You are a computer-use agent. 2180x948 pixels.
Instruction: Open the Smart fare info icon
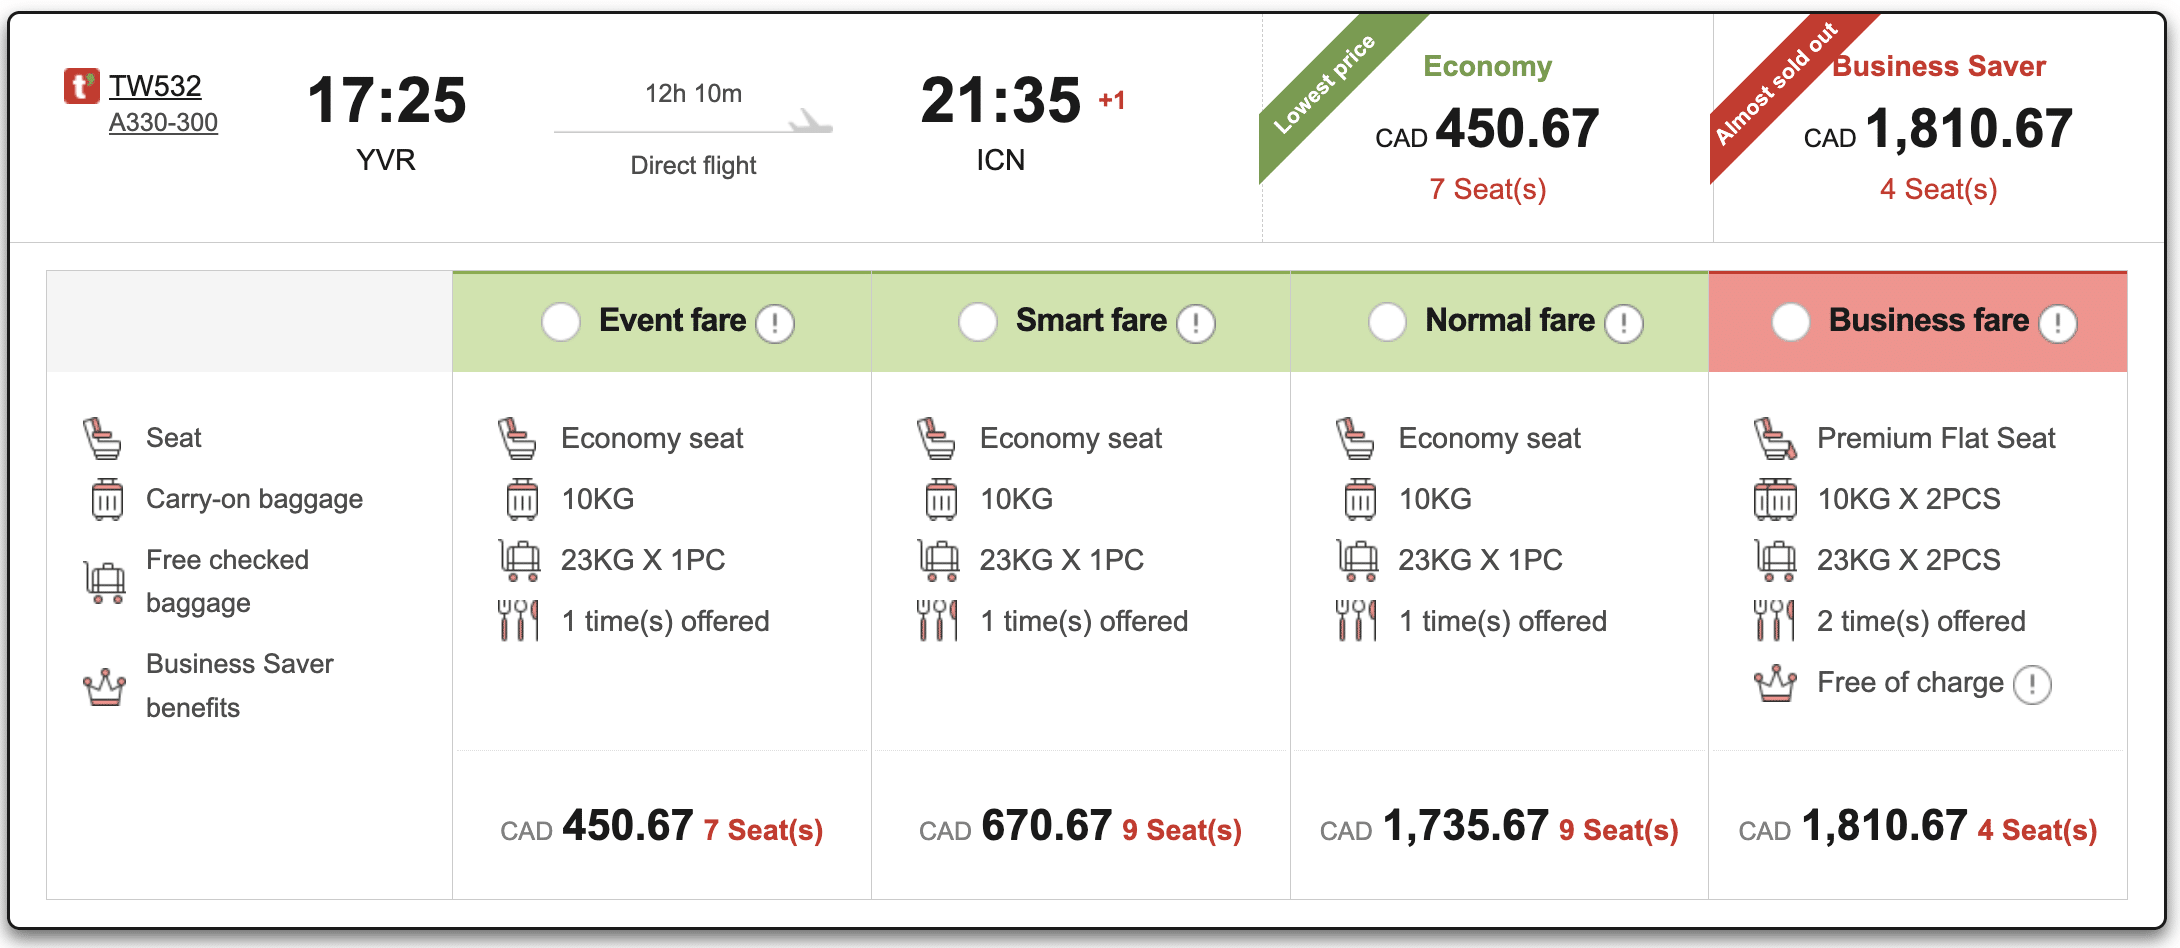[x=1194, y=322]
